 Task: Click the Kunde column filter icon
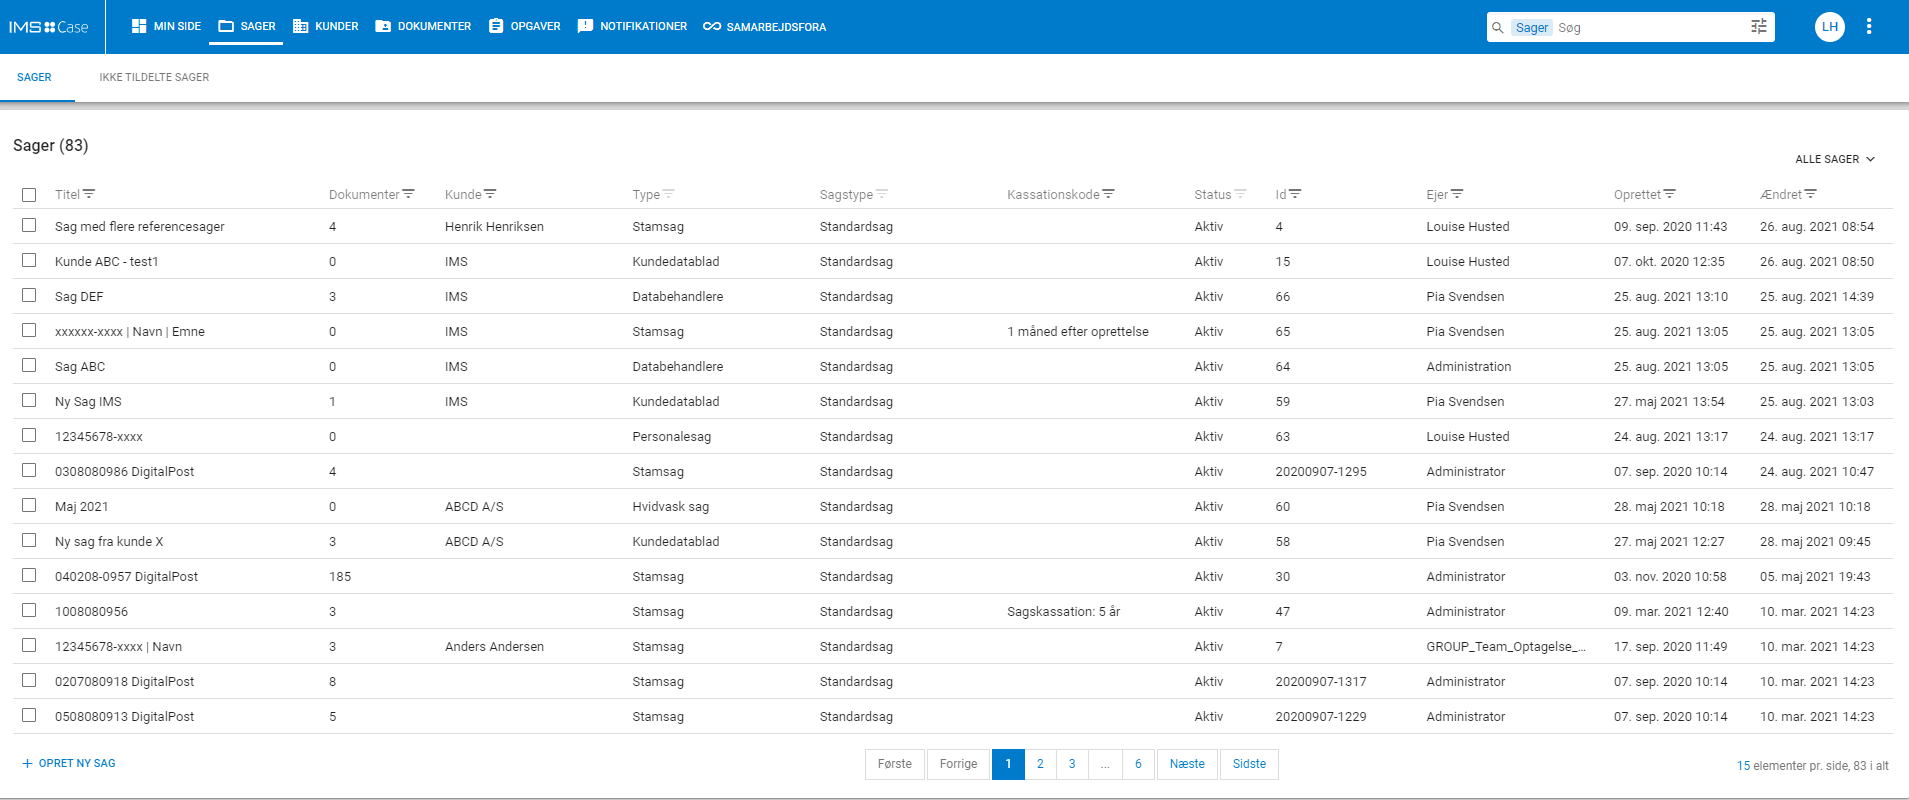point(490,194)
